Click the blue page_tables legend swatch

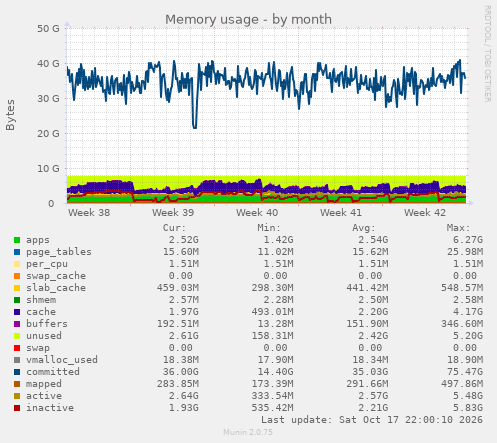(x=17, y=252)
